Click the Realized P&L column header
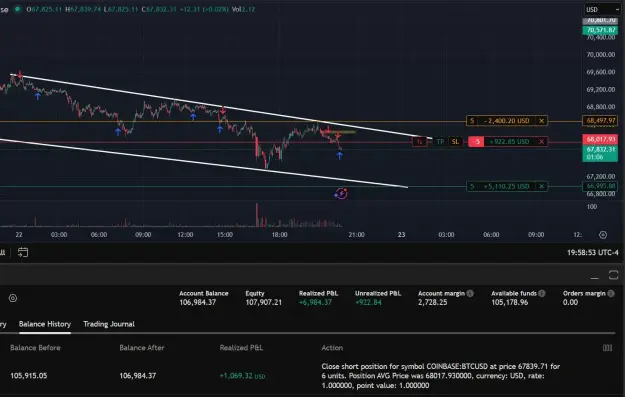Image resolution: width=625 pixels, height=397 pixels. (241, 348)
